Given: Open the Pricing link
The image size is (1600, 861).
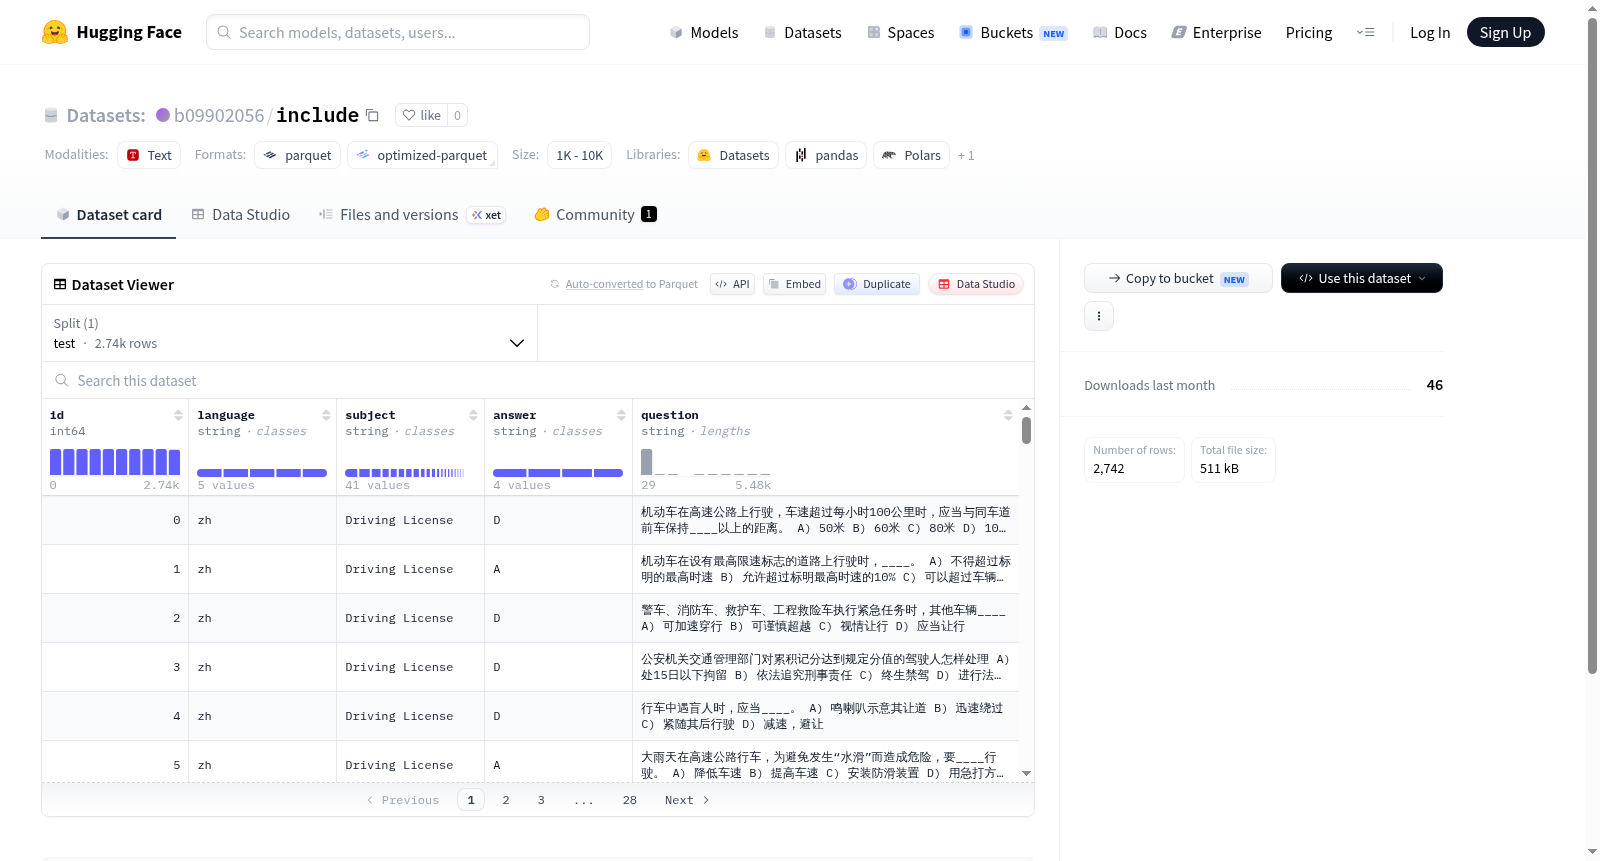Looking at the screenshot, I should point(1309,32).
